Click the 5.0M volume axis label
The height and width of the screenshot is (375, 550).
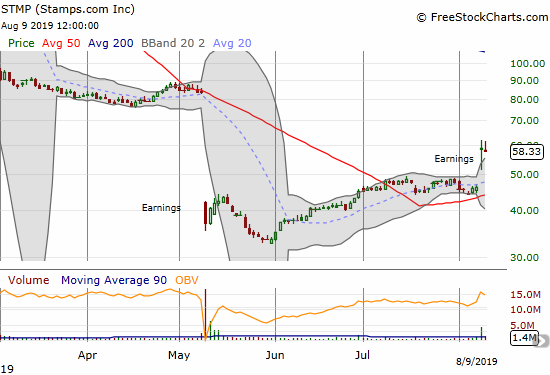[523, 325]
